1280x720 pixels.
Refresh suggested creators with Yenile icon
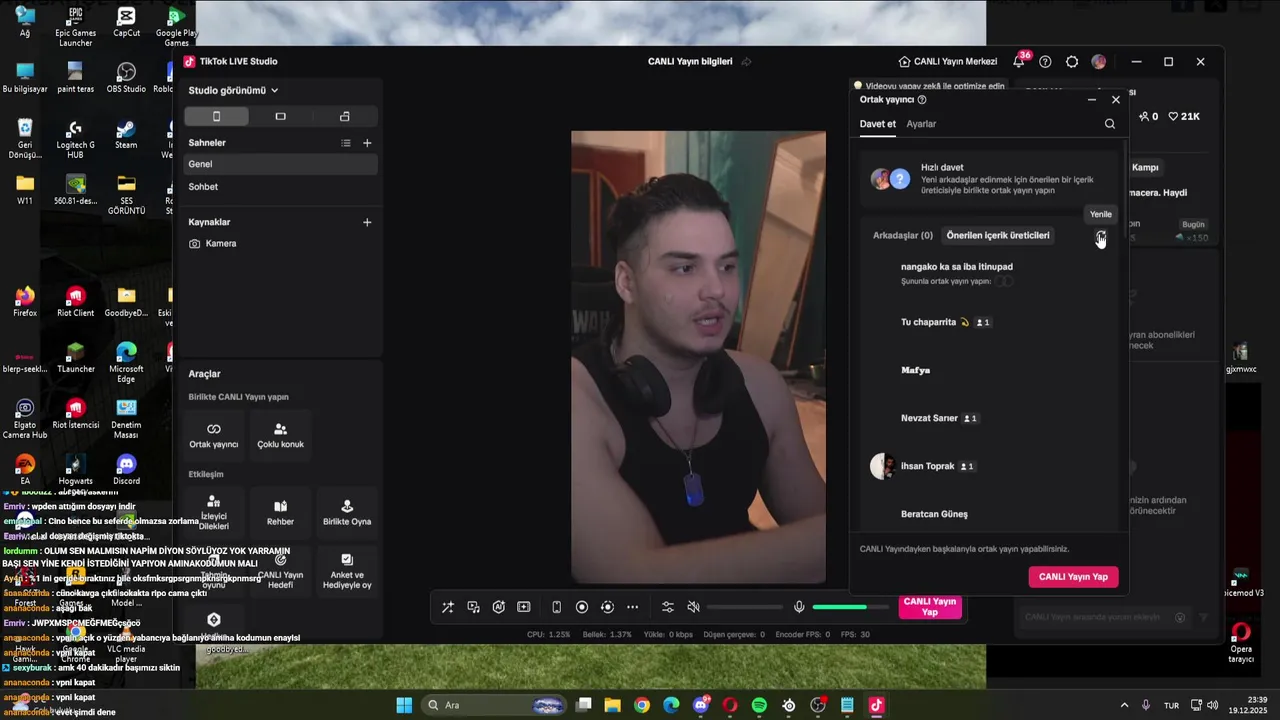pyautogui.click(x=1100, y=237)
